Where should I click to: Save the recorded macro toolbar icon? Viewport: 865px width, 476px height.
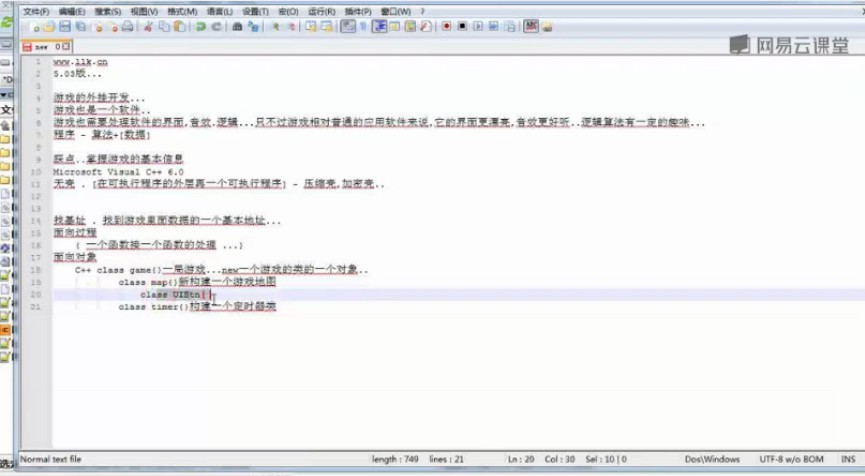coord(509,26)
